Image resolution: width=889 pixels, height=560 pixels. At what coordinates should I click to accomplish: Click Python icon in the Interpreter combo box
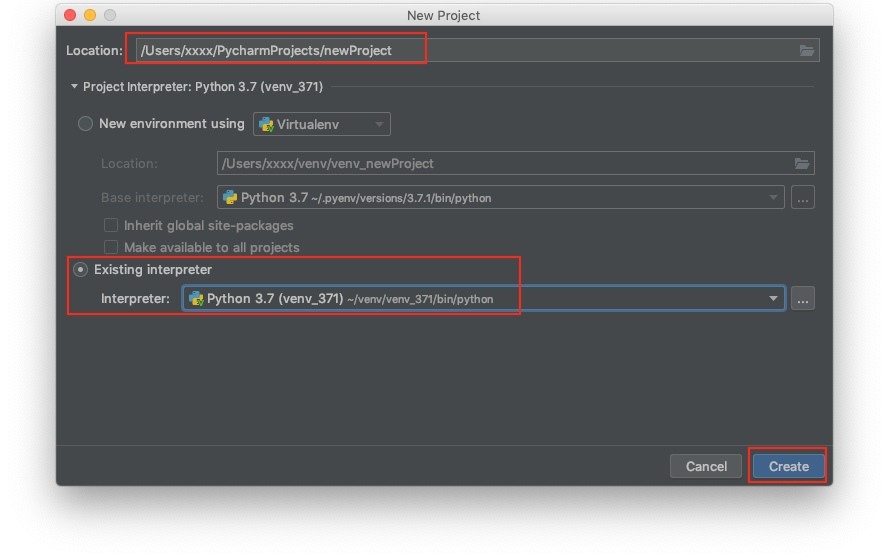[x=196, y=299]
